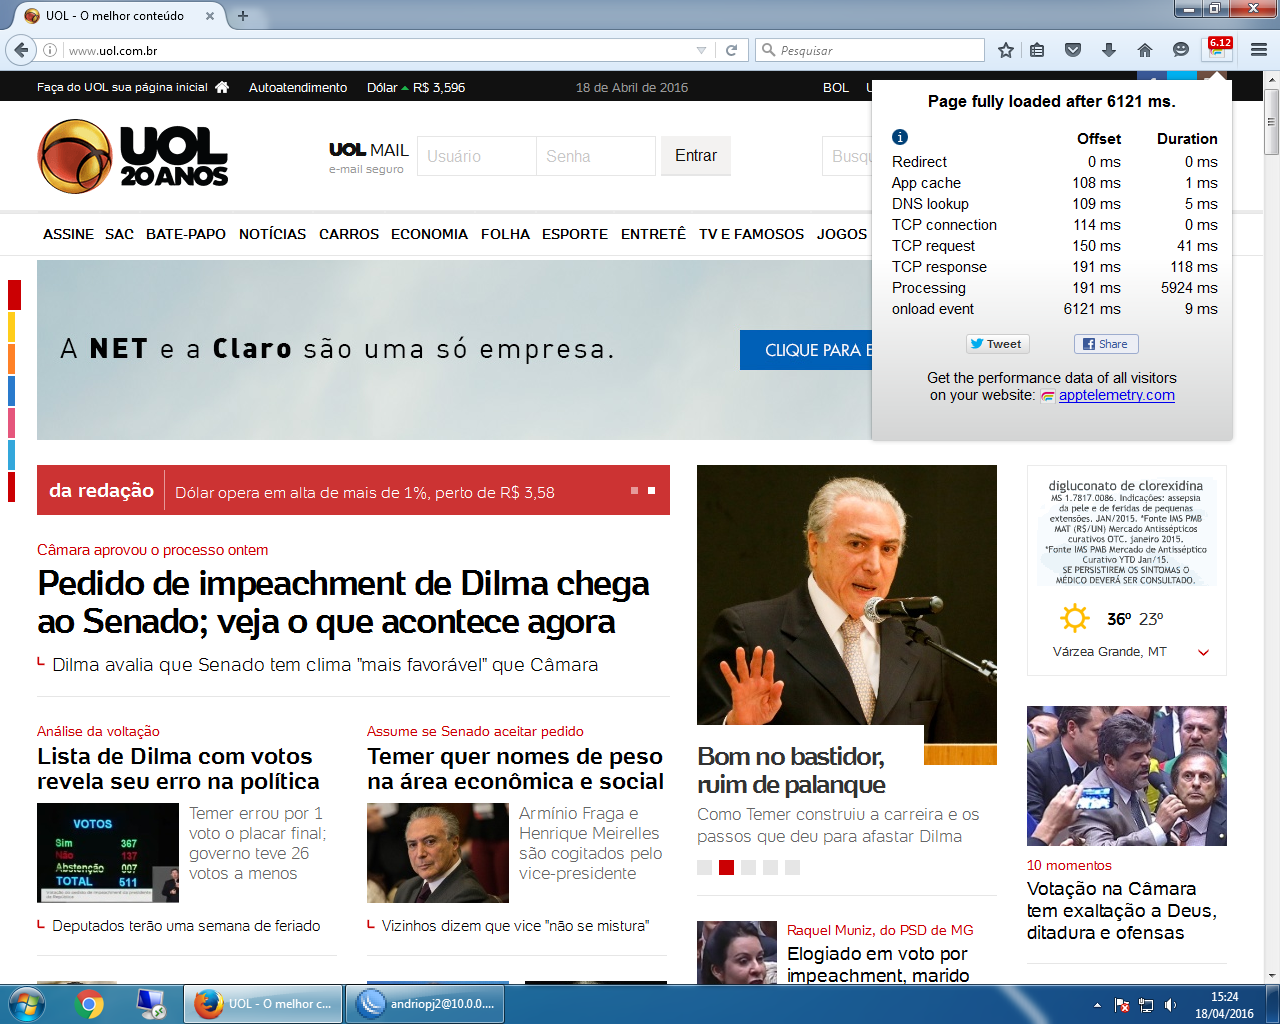Viewport: 1280px width, 1024px height.
Task: Reload the current page
Action: [x=731, y=50]
